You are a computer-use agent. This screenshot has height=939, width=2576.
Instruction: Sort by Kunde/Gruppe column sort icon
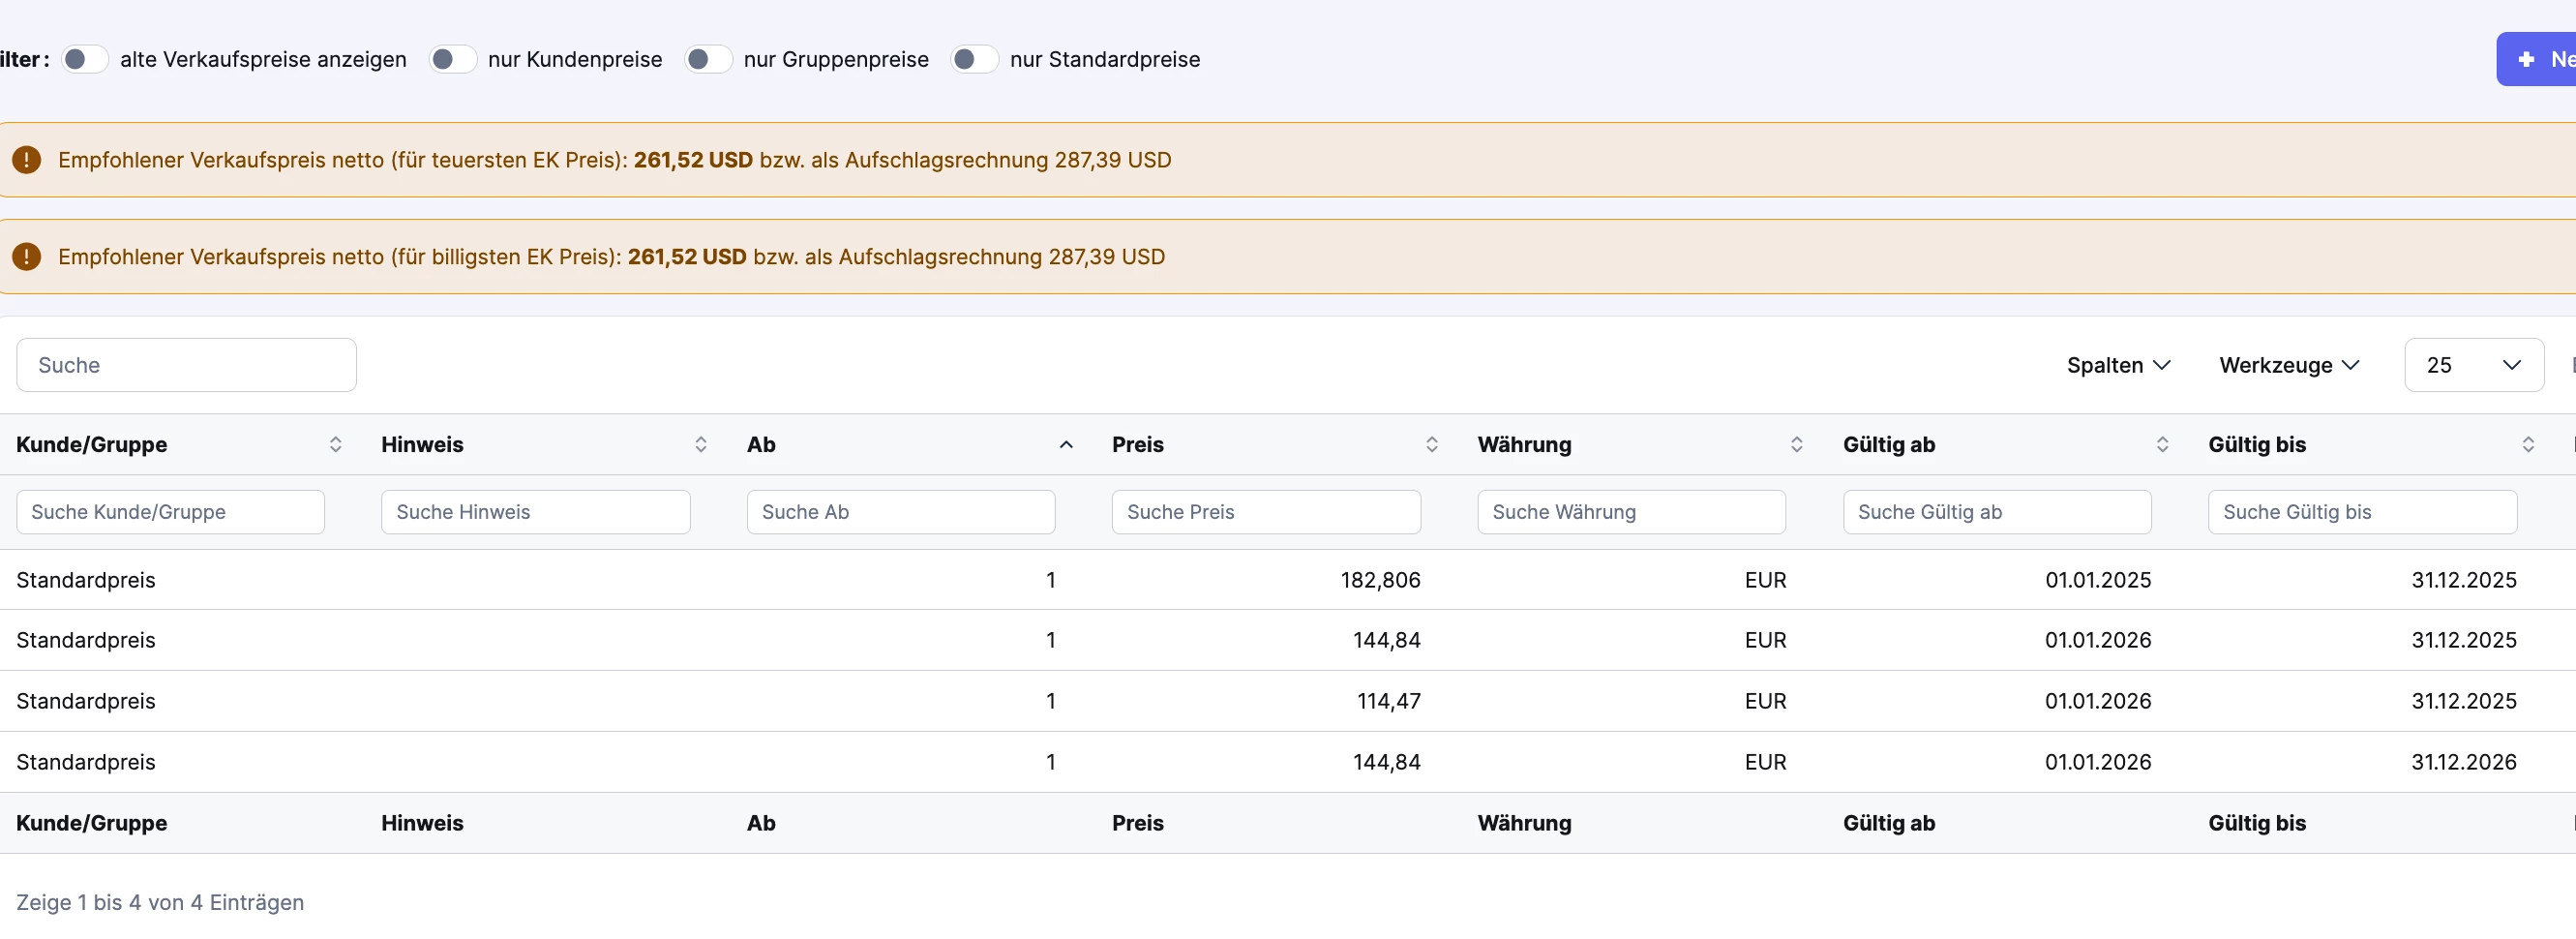[x=336, y=445]
